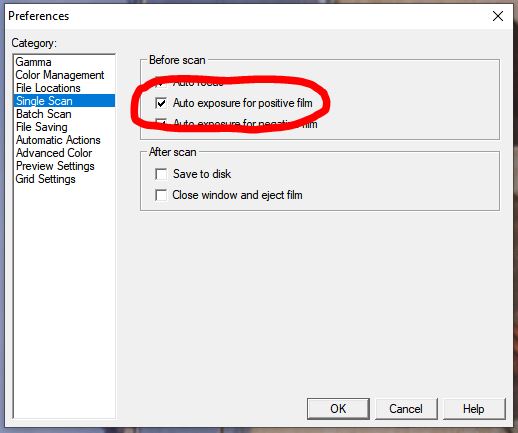This screenshot has height=433, width=518.
Task: Select File Saving category
Action: click(42, 127)
